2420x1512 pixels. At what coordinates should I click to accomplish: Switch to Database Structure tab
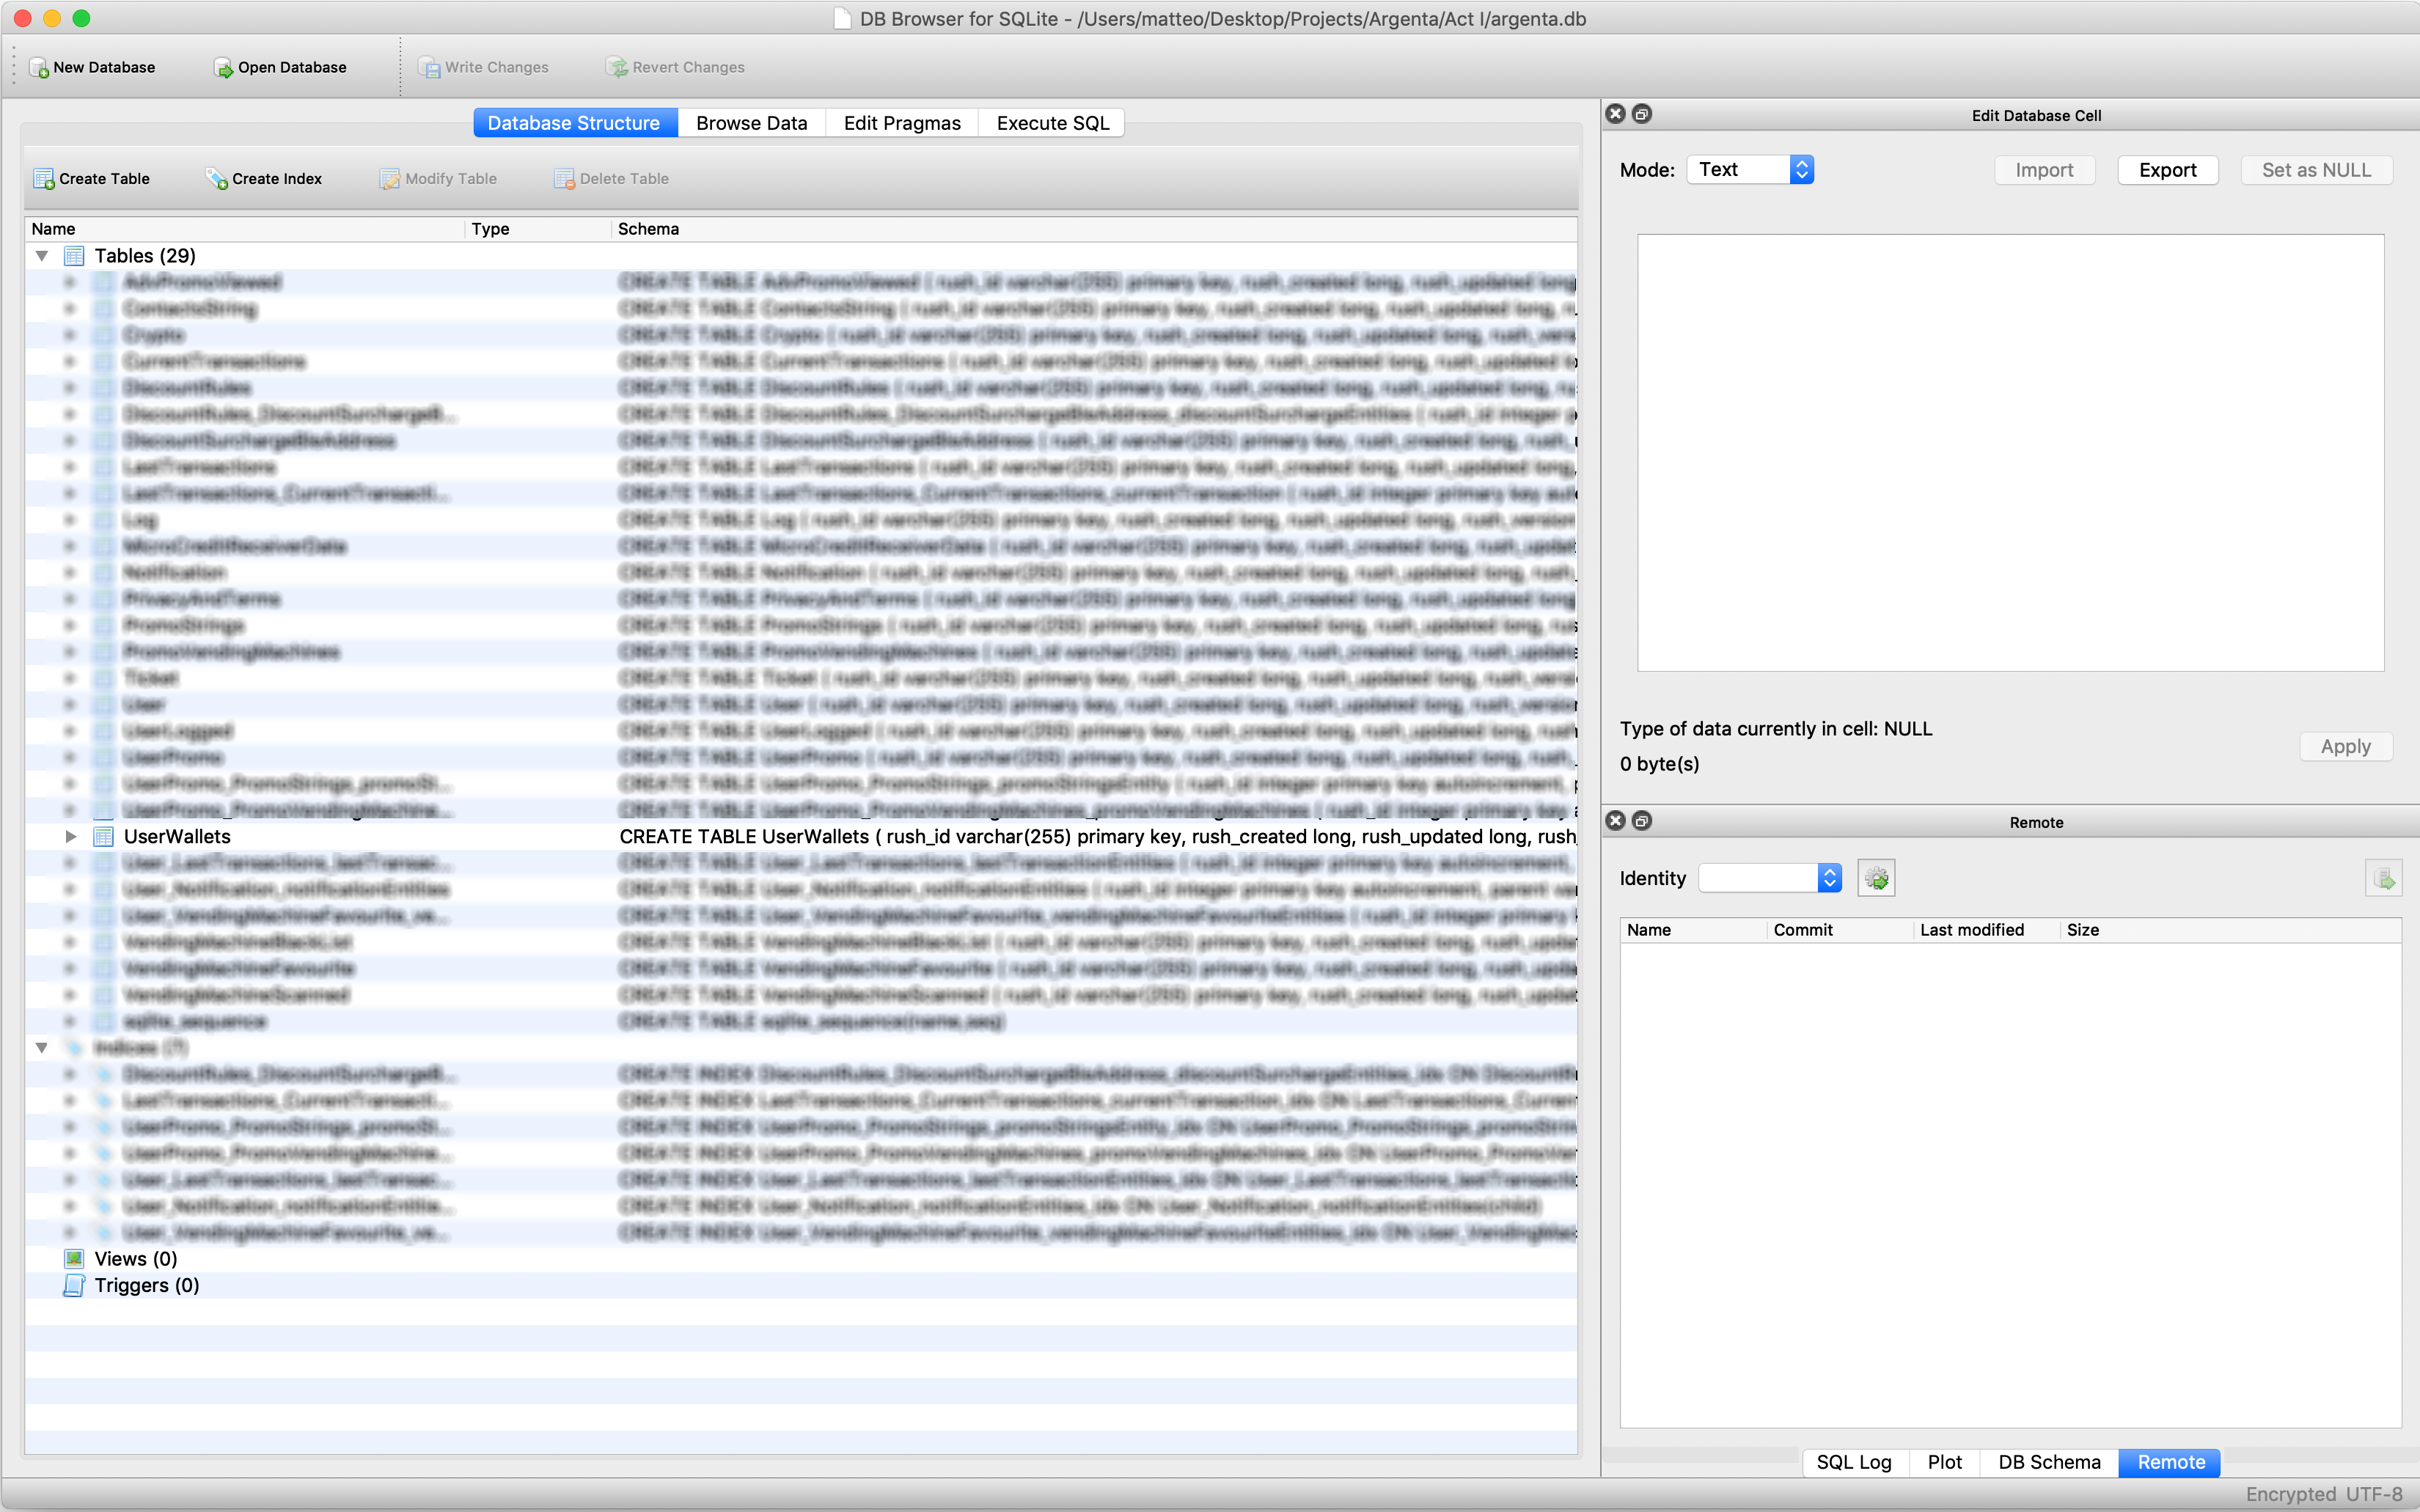click(x=575, y=123)
